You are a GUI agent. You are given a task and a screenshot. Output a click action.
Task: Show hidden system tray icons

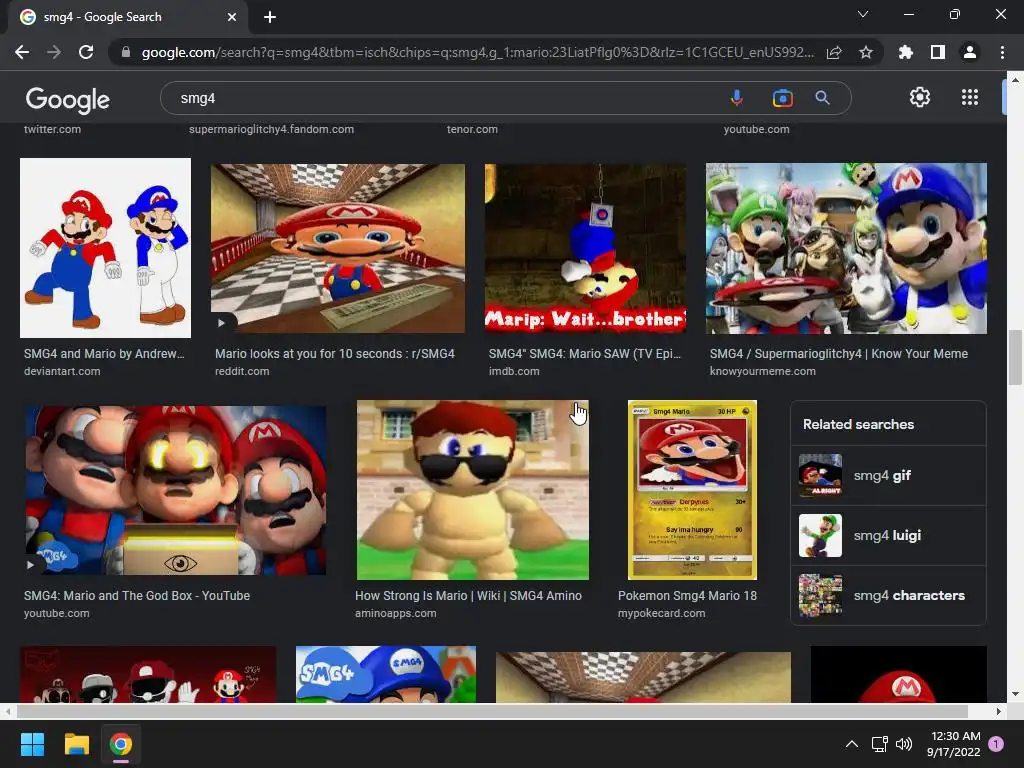[x=852, y=744]
